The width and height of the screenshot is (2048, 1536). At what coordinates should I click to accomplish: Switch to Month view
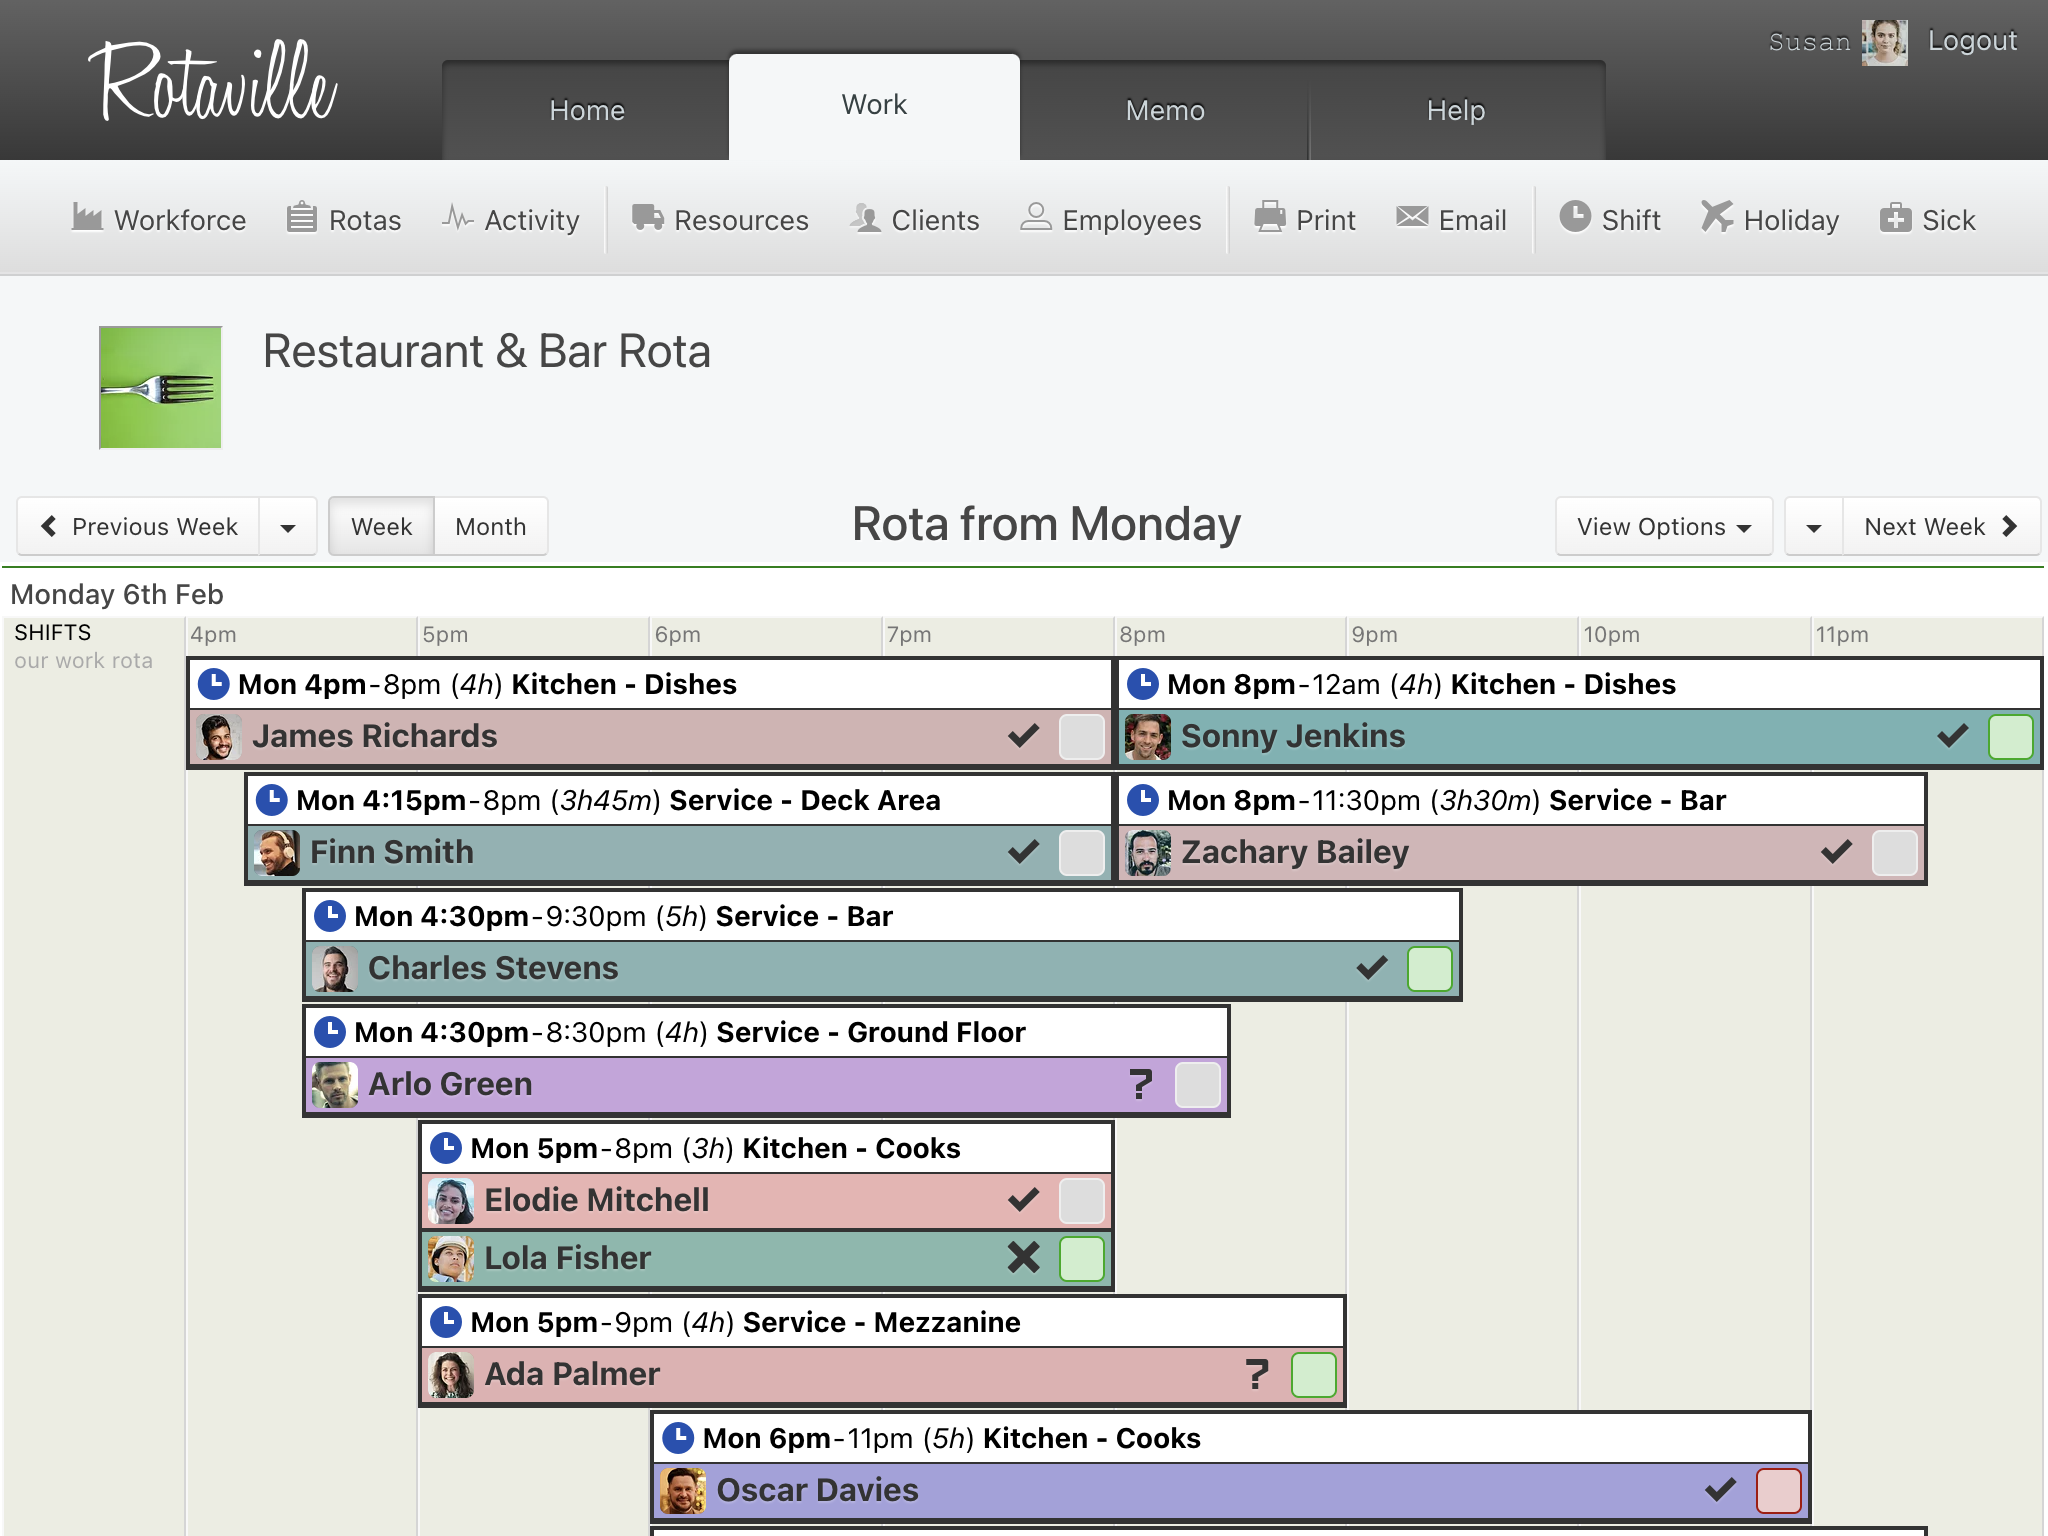pyautogui.click(x=491, y=527)
